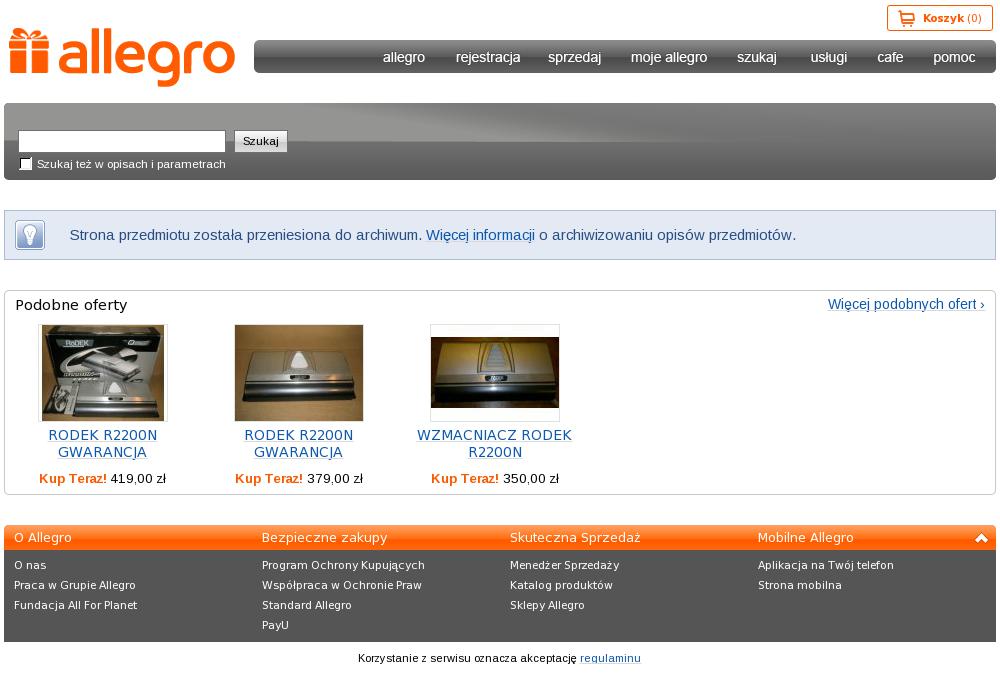Viewport: 1000px width, 678px height.
Task: Open the Koszyk shopping cart
Action: click(939, 18)
